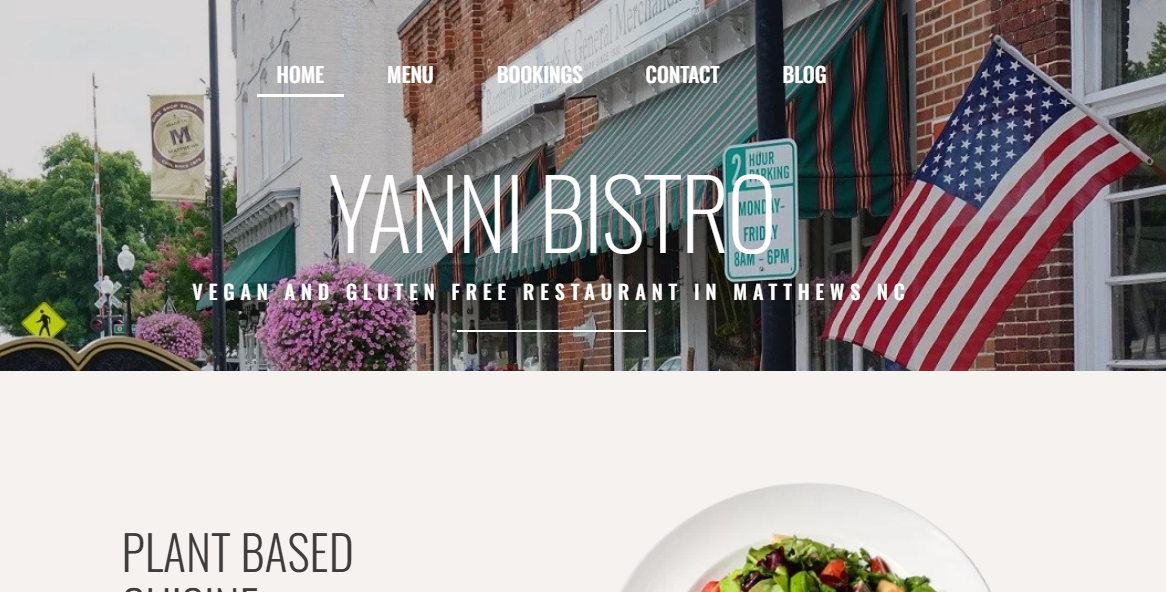This screenshot has width=1166, height=592.
Task: Select the CONTACT nav item
Action: [682, 74]
